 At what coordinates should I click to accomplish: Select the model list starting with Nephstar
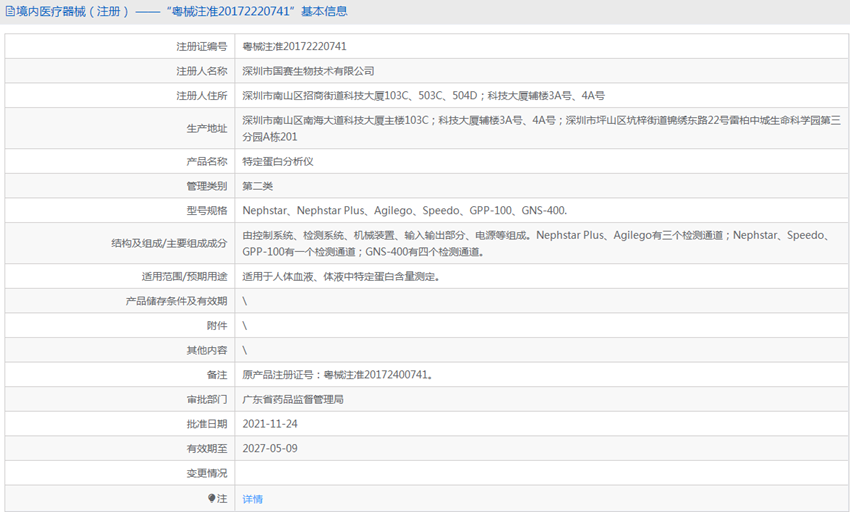tap(404, 211)
